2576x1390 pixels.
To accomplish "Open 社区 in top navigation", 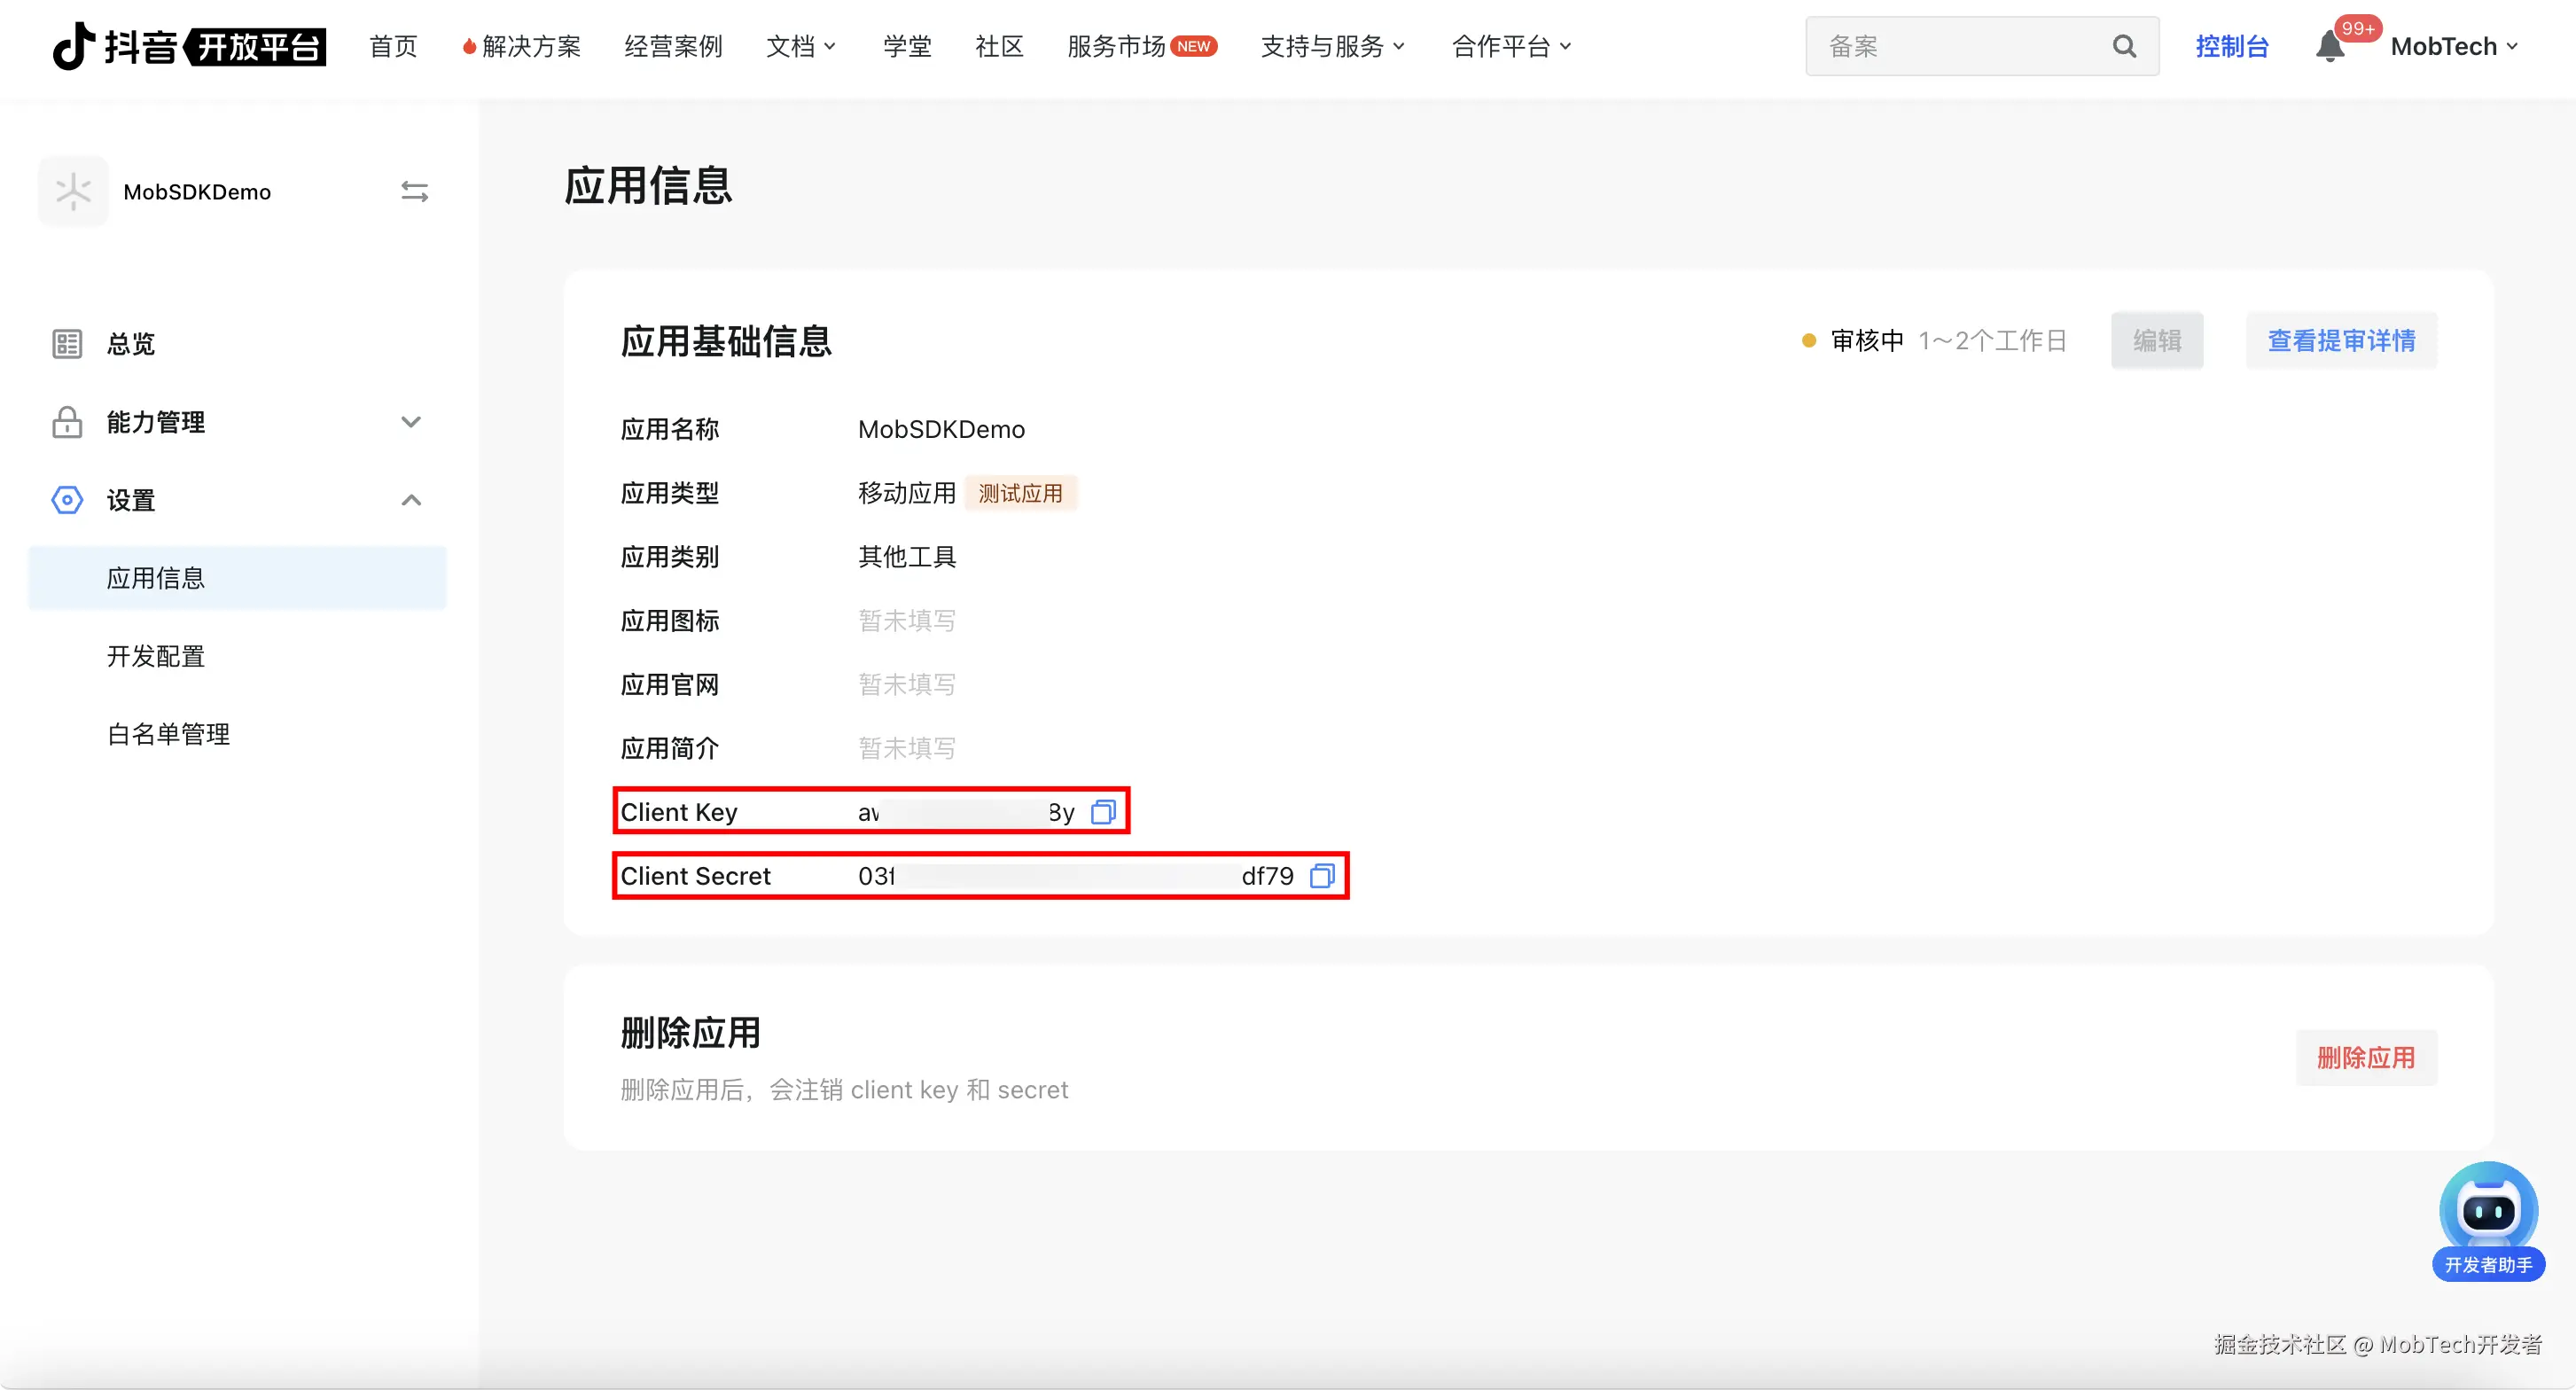I will point(999,46).
